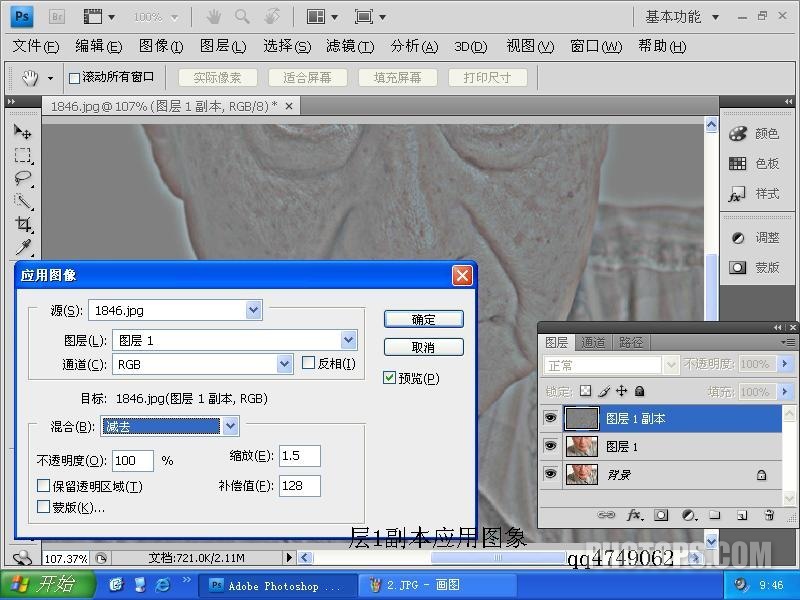Image resolution: width=800 pixels, height=600 pixels.
Task: Add a layer mask icon
Action: point(661,515)
